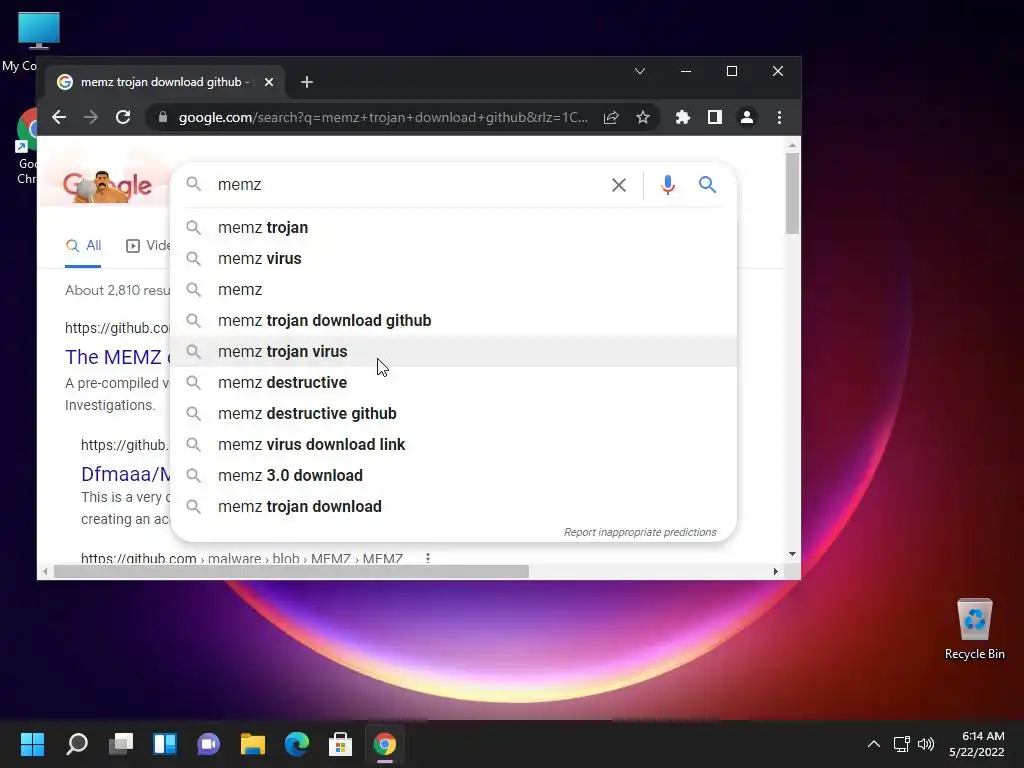Pick suggestion "memz trojan virus"
Image resolution: width=1024 pixels, height=768 pixels.
click(x=453, y=351)
